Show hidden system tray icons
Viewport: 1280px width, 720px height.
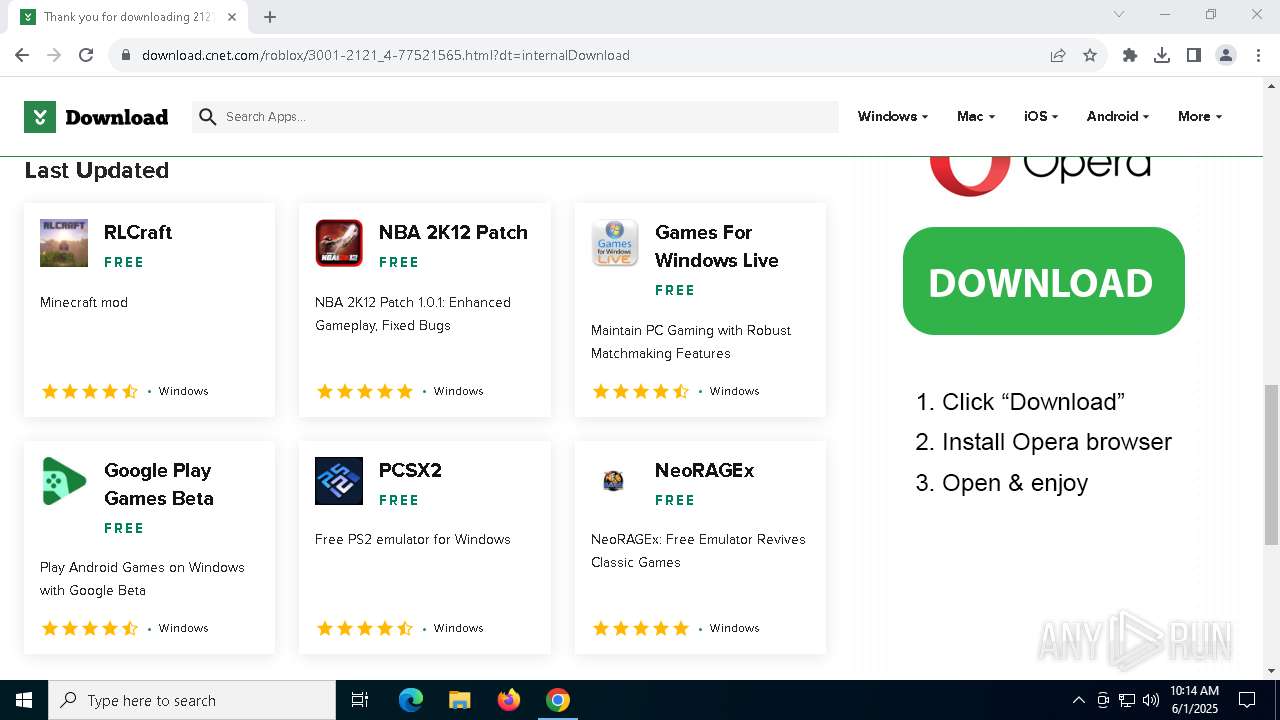pos(1078,700)
